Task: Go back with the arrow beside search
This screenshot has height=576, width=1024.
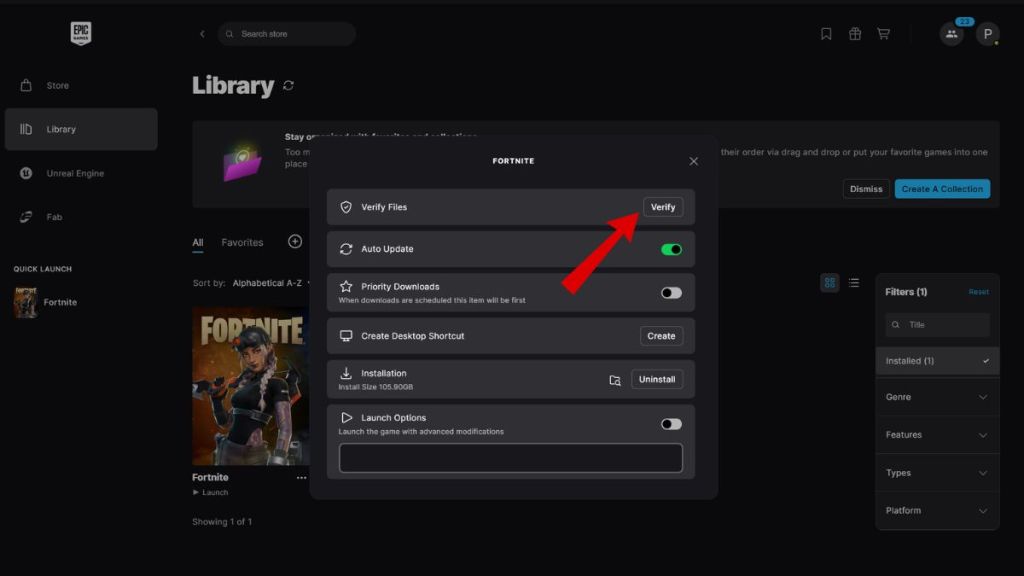Action: 202,34
